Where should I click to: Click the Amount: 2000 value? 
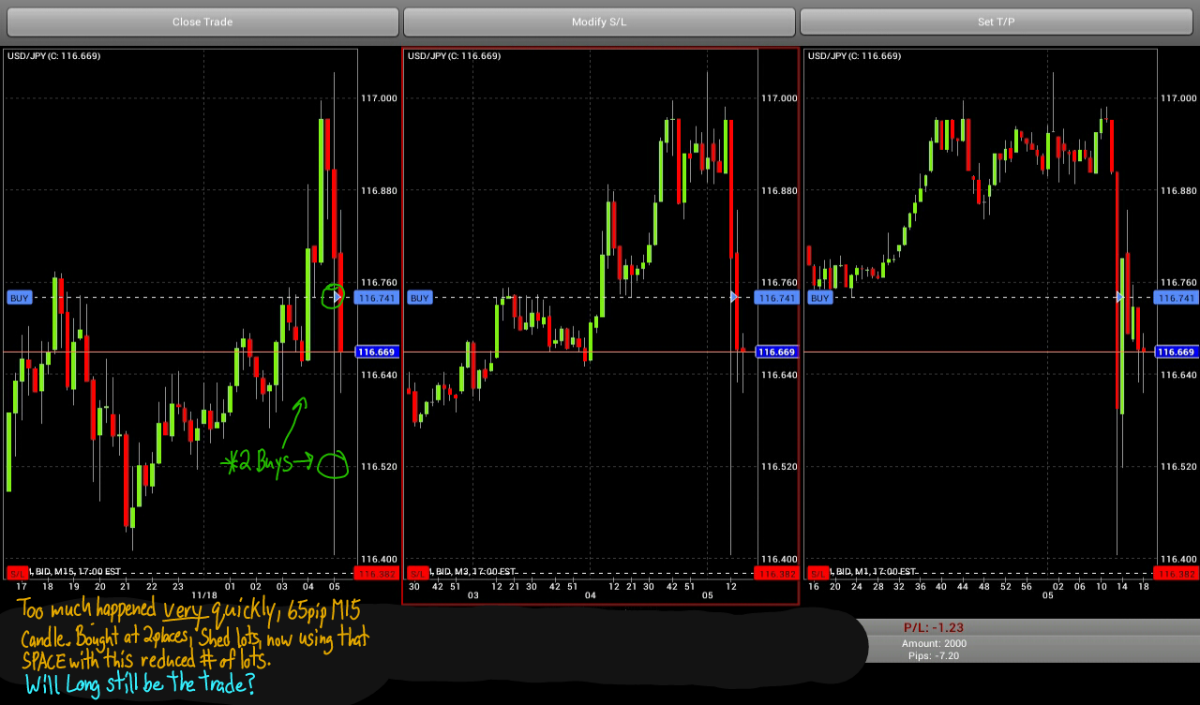pos(933,643)
